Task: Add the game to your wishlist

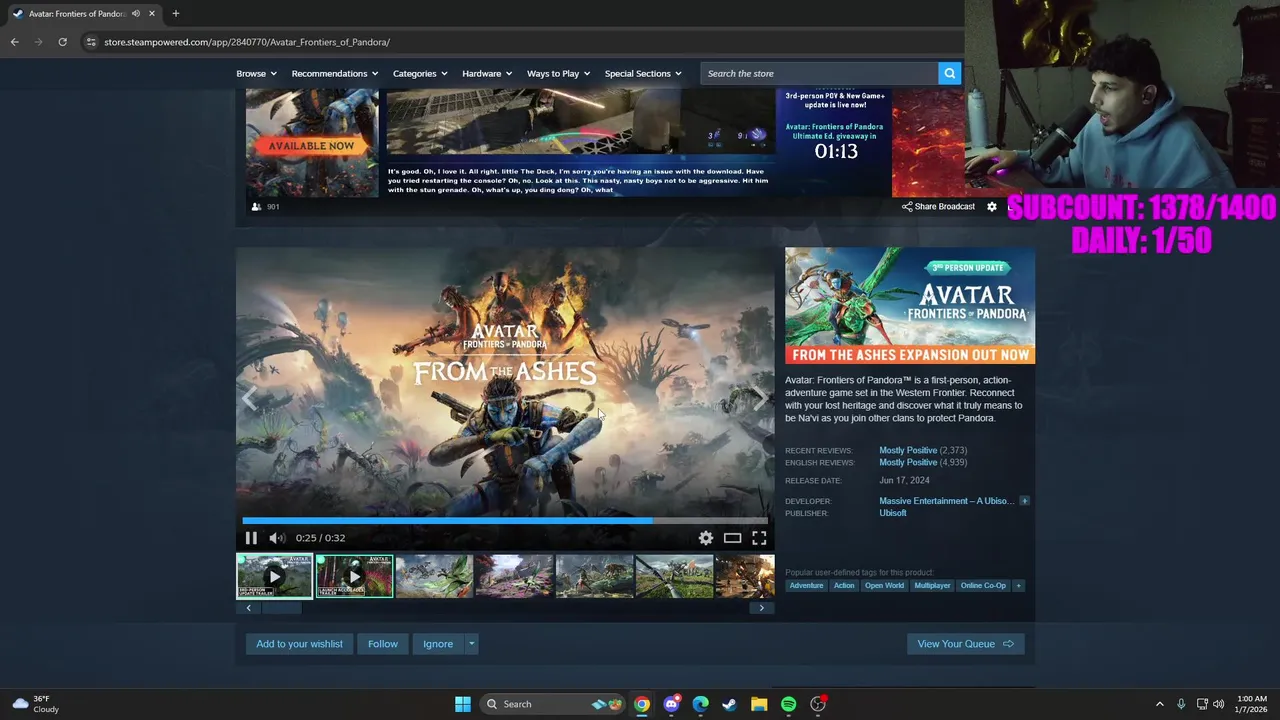Action: (x=299, y=644)
